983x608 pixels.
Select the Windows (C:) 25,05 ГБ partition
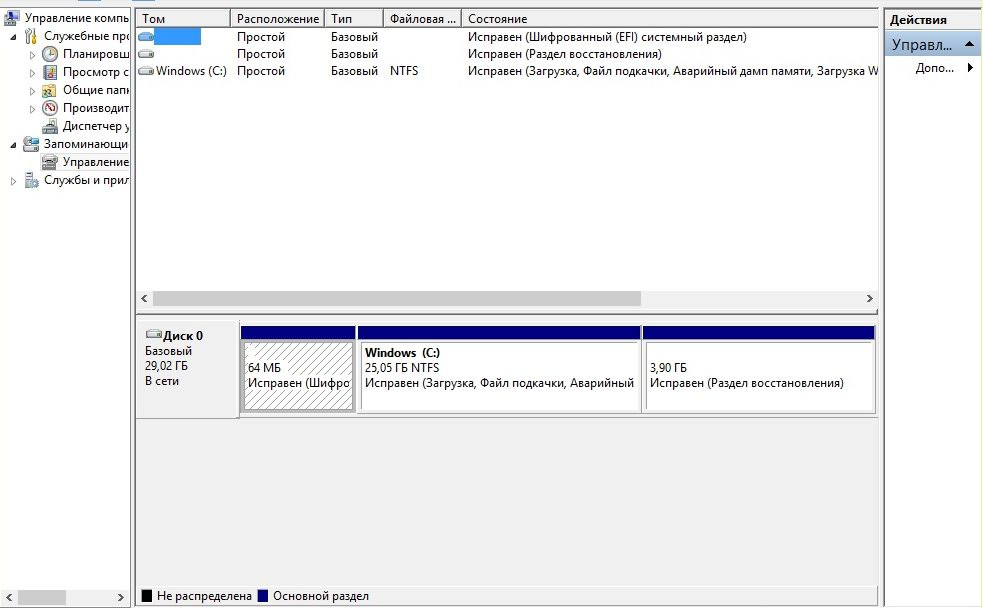(499, 375)
